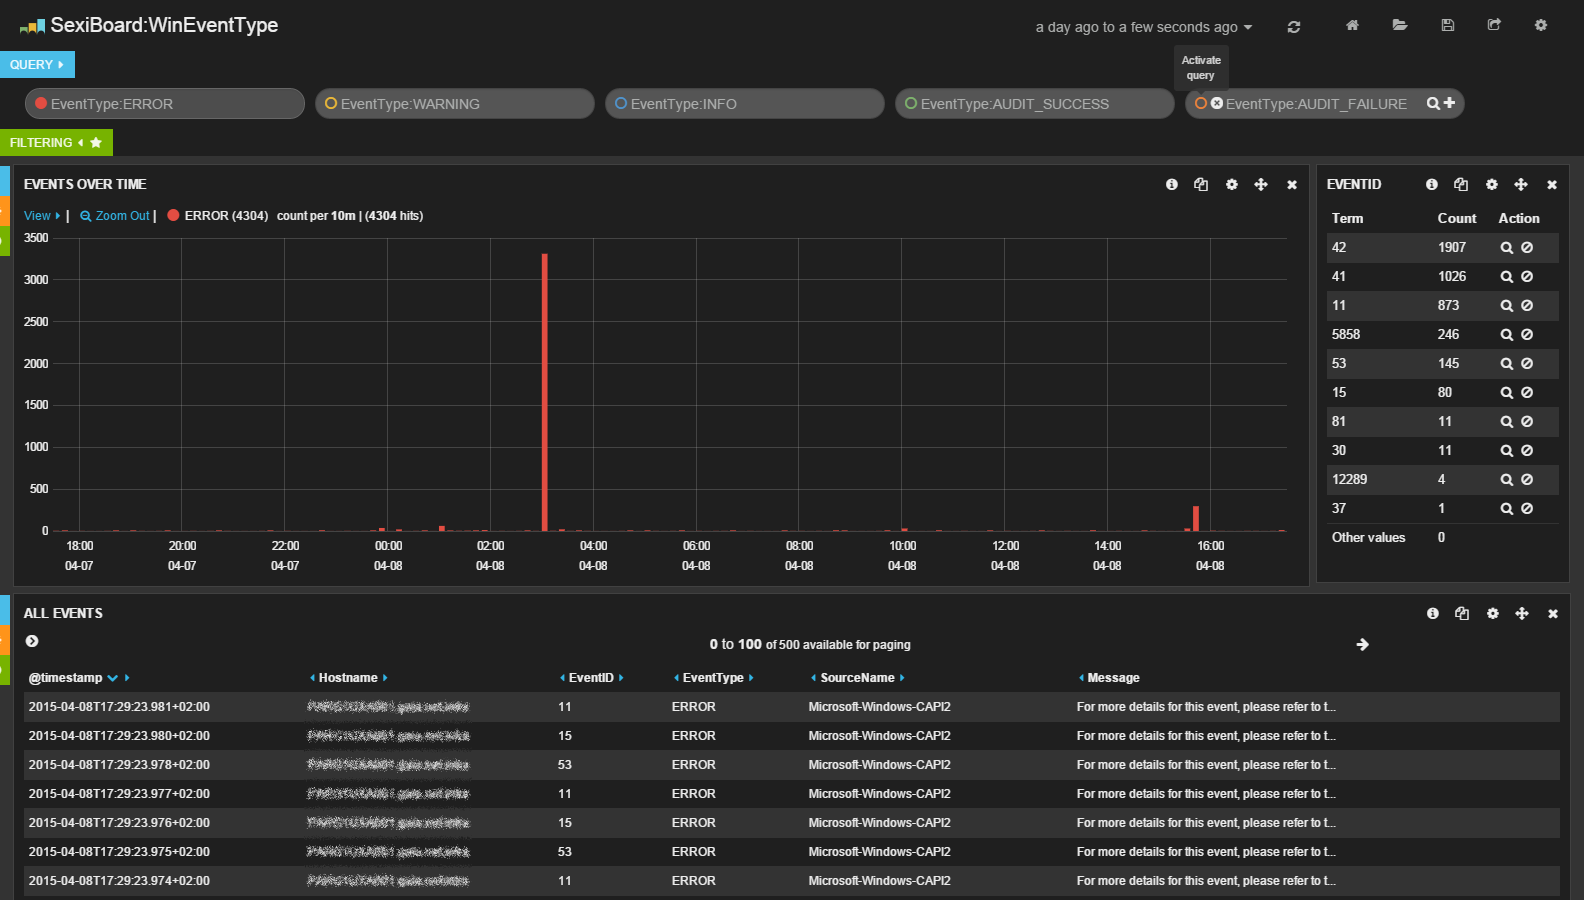Filter on term 41 with magnifier icon
Image resolution: width=1584 pixels, height=900 pixels.
coord(1506,277)
